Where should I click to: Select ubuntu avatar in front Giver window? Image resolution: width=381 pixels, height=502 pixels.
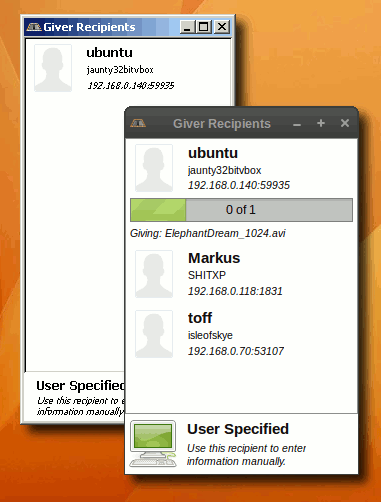pyautogui.click(x=154, y=168)
